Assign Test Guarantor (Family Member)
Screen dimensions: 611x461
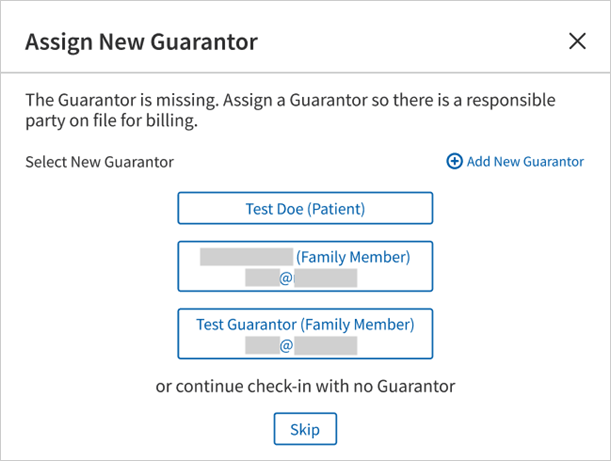pyautogui.click(x=305, y=334)
